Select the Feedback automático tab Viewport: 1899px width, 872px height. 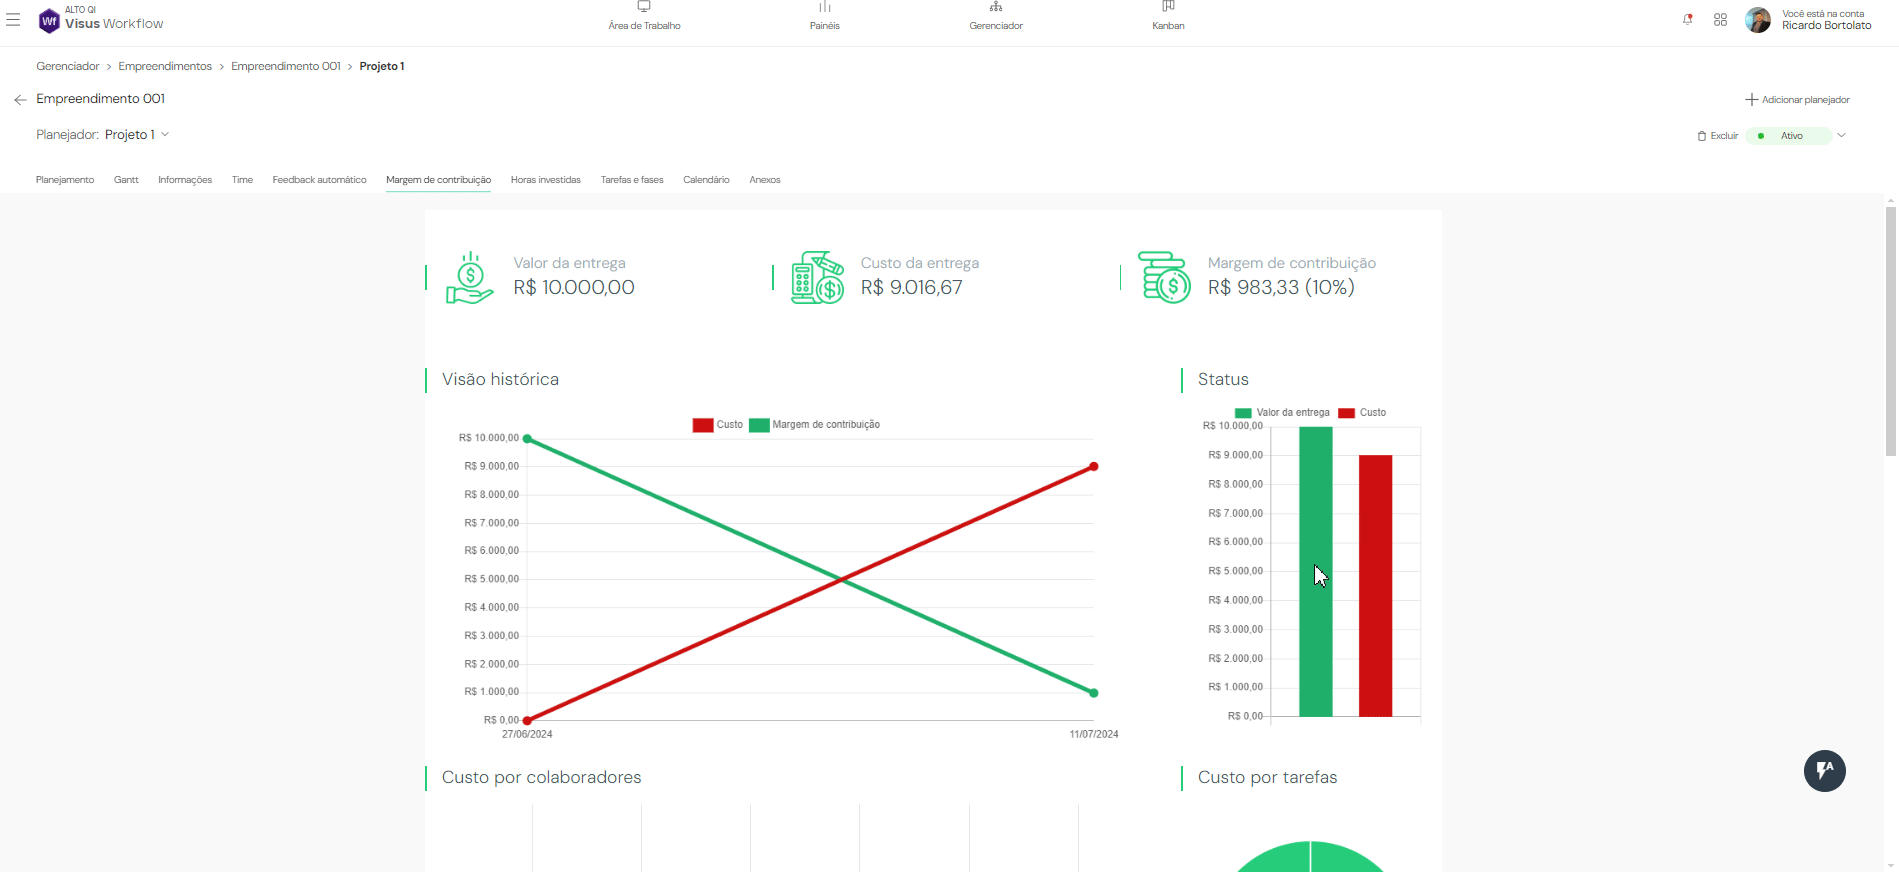(x=319, y=180)
